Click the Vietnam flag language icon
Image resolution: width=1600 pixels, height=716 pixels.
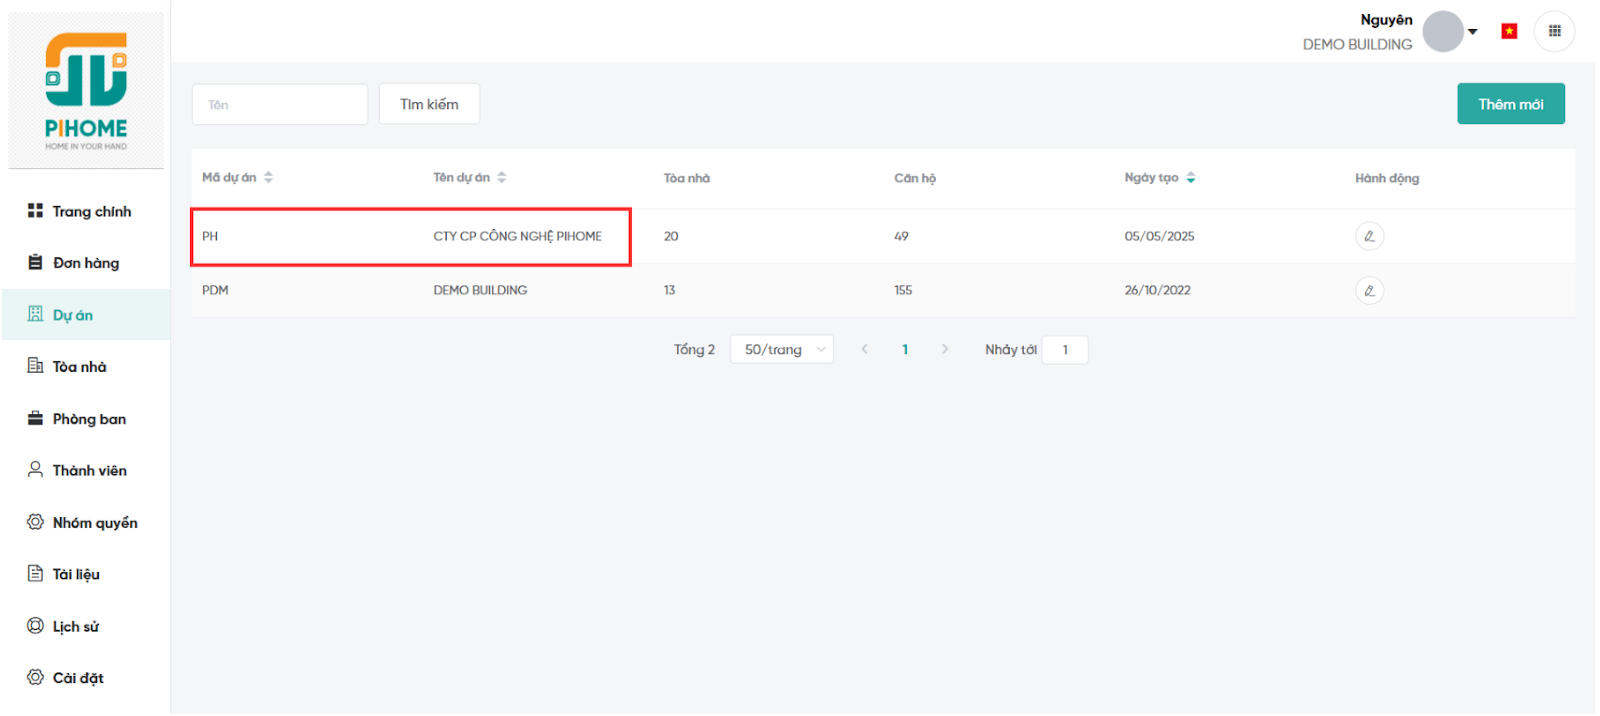(1509, 31)
